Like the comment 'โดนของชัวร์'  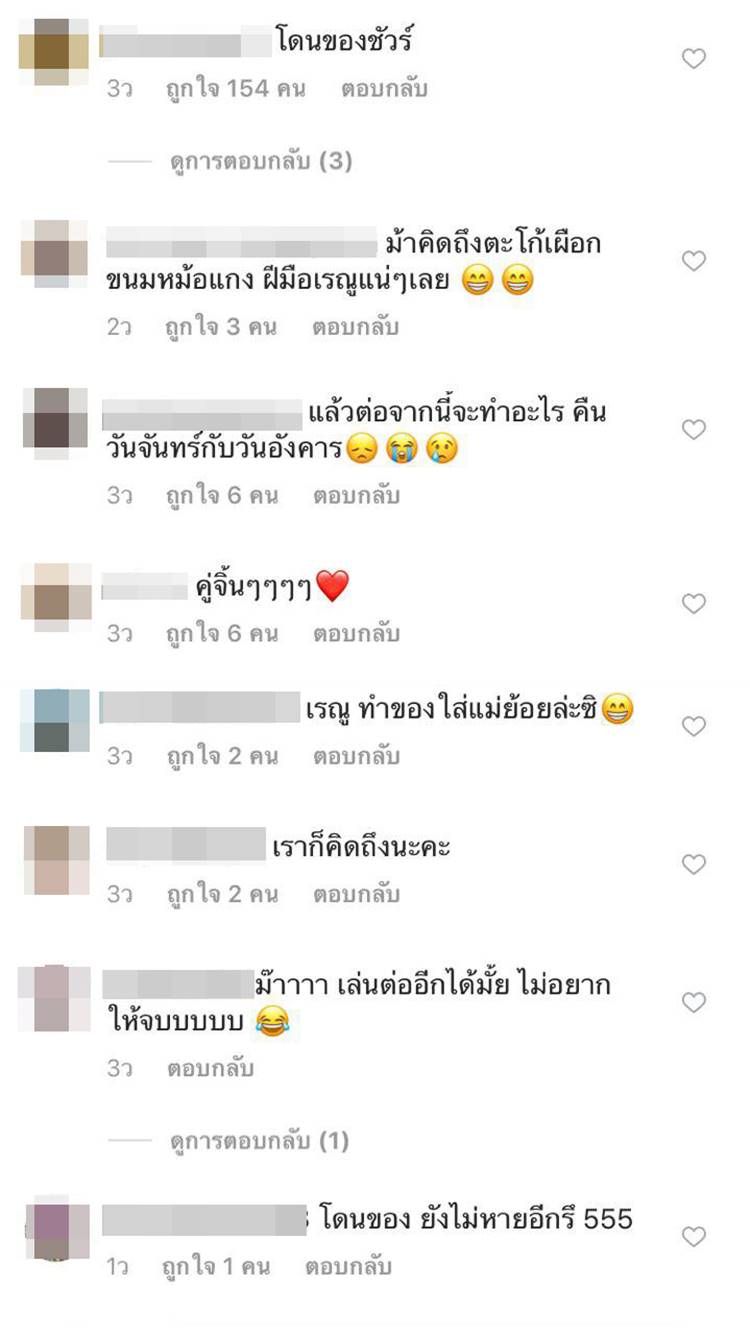[x=694, y=59]
